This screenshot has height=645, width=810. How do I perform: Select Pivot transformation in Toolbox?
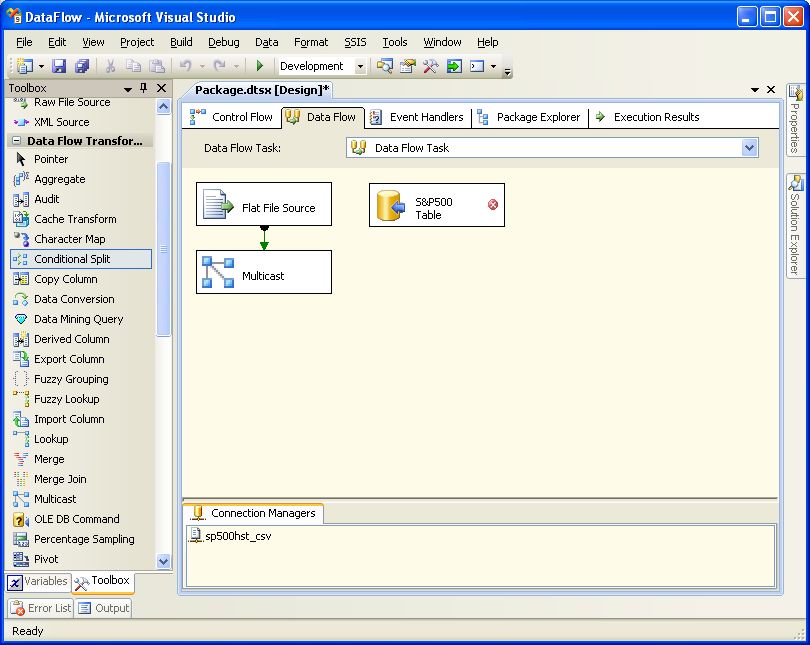click(x=81, y=559)
